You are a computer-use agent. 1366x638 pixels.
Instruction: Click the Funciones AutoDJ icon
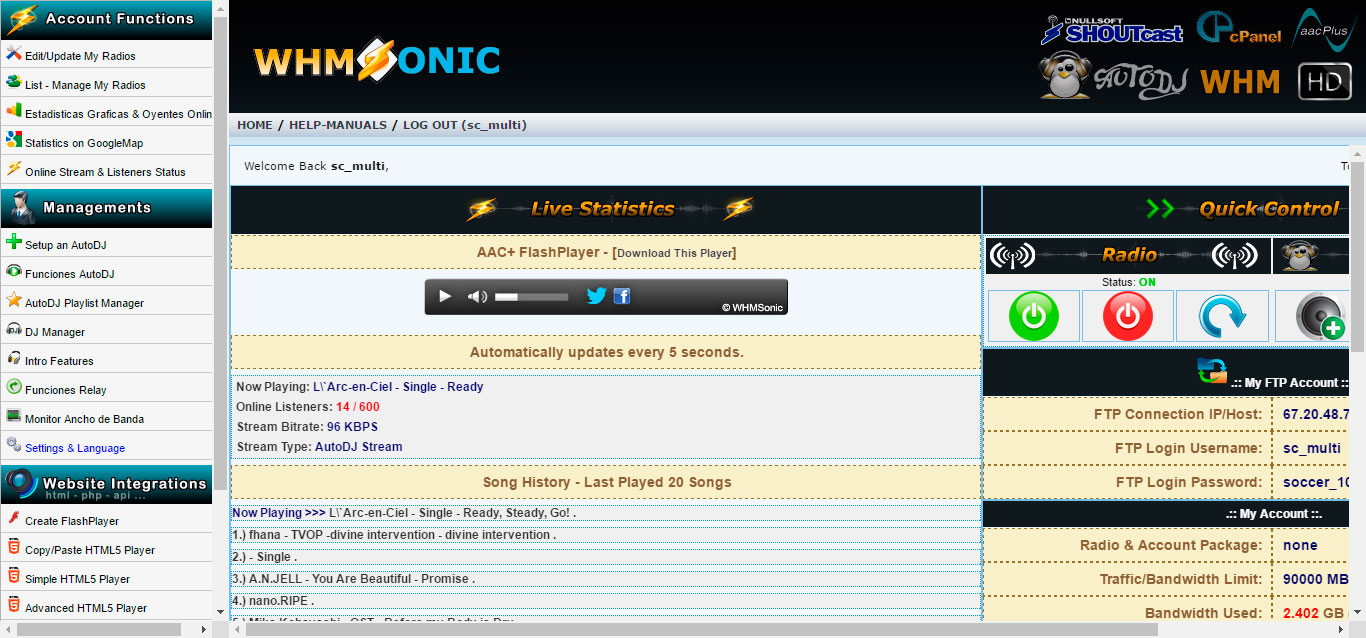pyautogui.click(x=14, y=272)
